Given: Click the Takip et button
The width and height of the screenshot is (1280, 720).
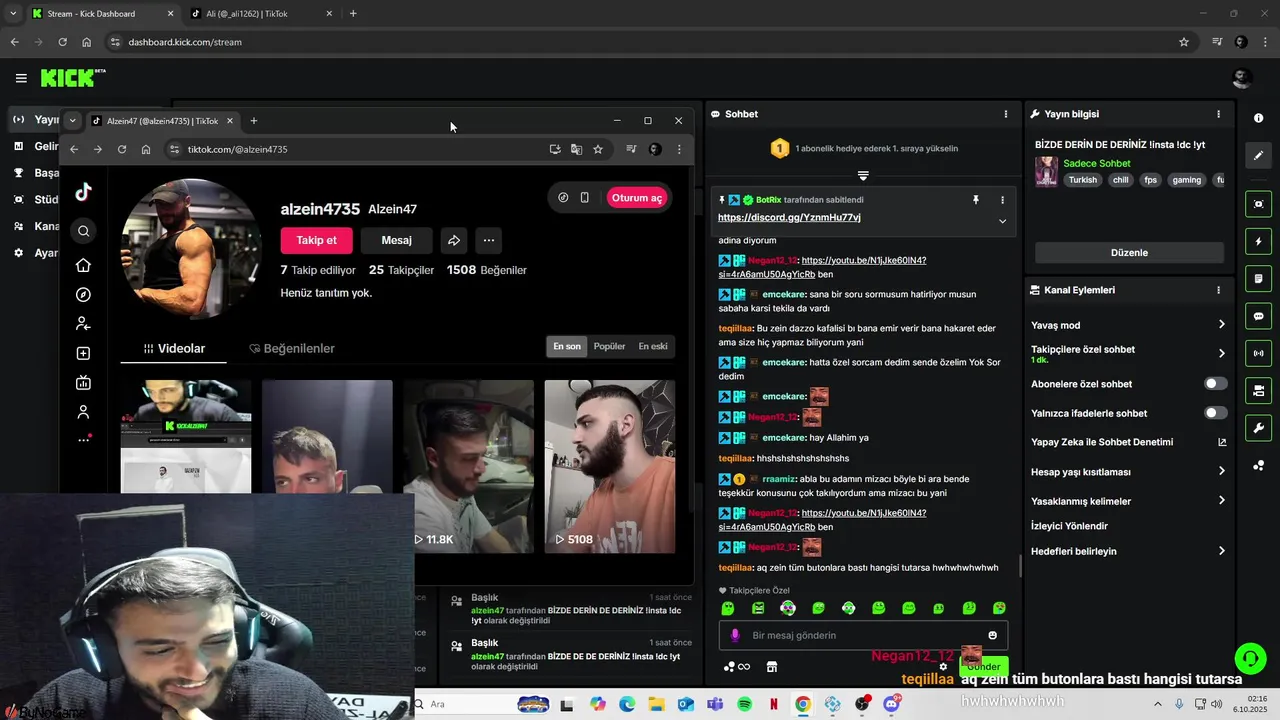Looking at the screenshot, I should point(316,240).
